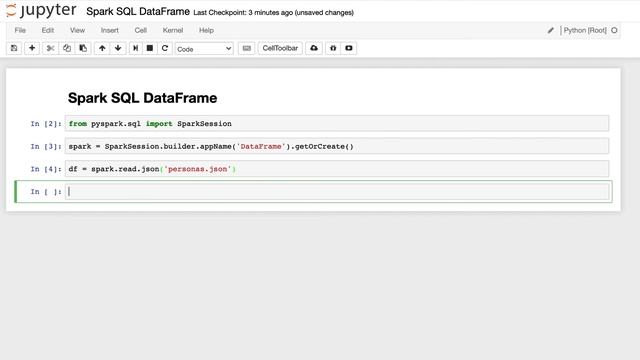Rename notebook title Spark SQL DataFrame

tap(138, 11)
